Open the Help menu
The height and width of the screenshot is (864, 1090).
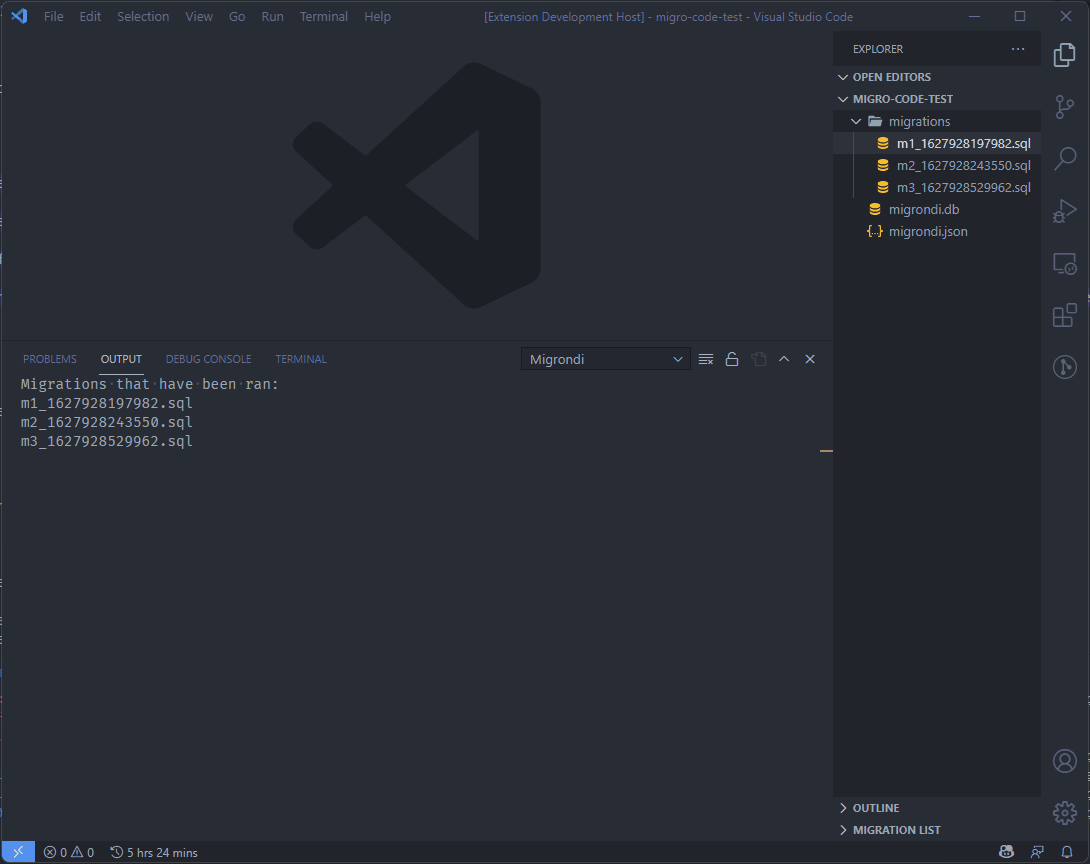tap(377, 16)
